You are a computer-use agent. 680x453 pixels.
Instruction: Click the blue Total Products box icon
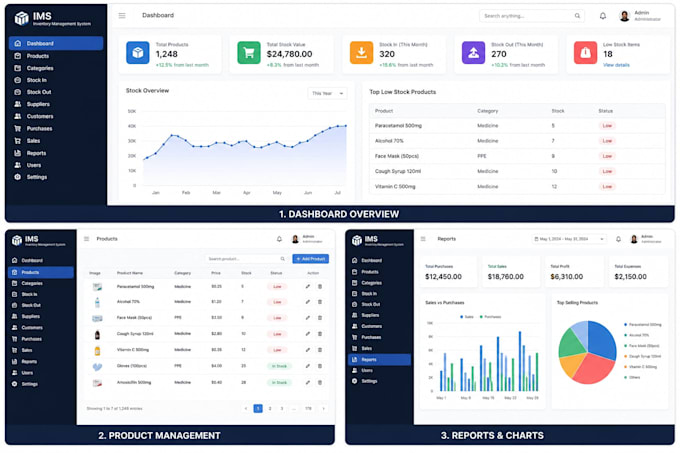coord(137,53)
